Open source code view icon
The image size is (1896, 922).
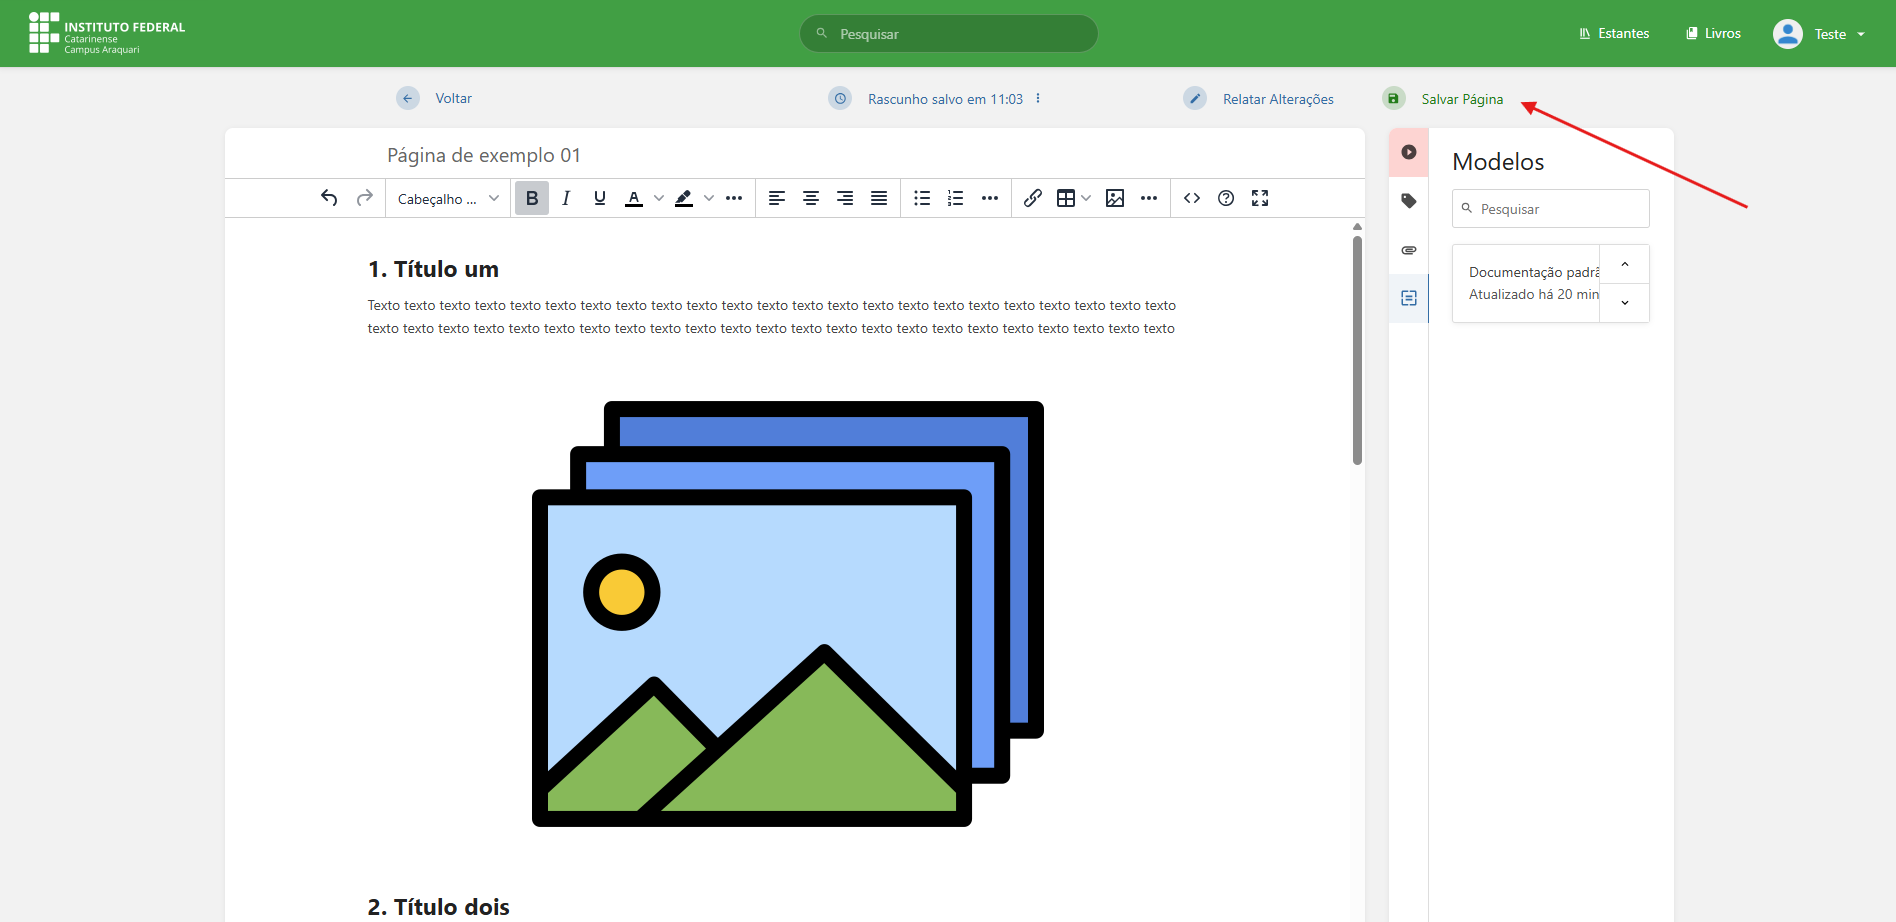(x=1192, y=198)
